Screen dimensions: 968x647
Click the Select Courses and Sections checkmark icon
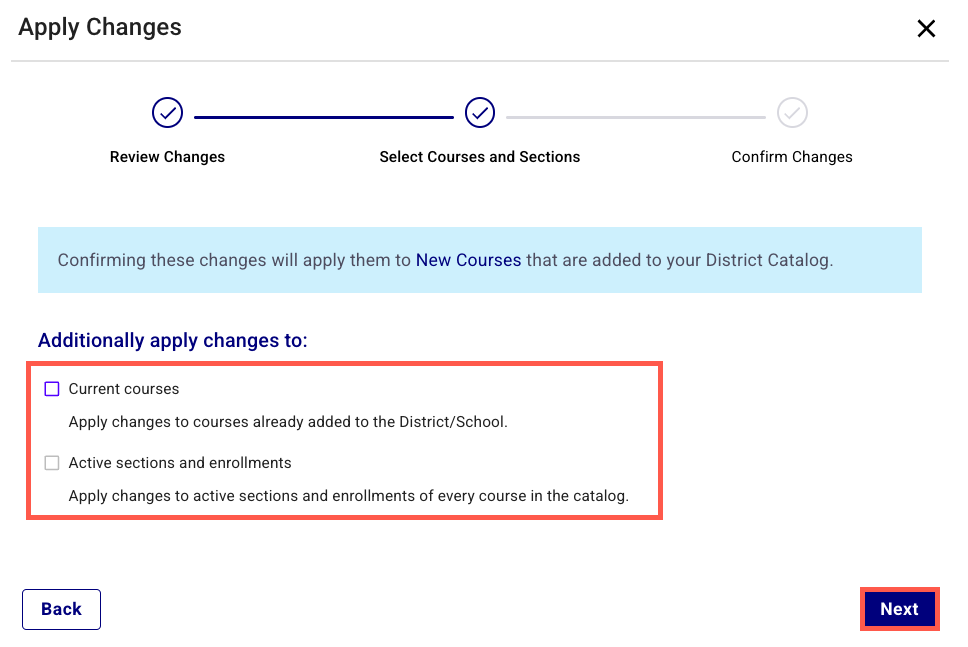pos(480,113)
